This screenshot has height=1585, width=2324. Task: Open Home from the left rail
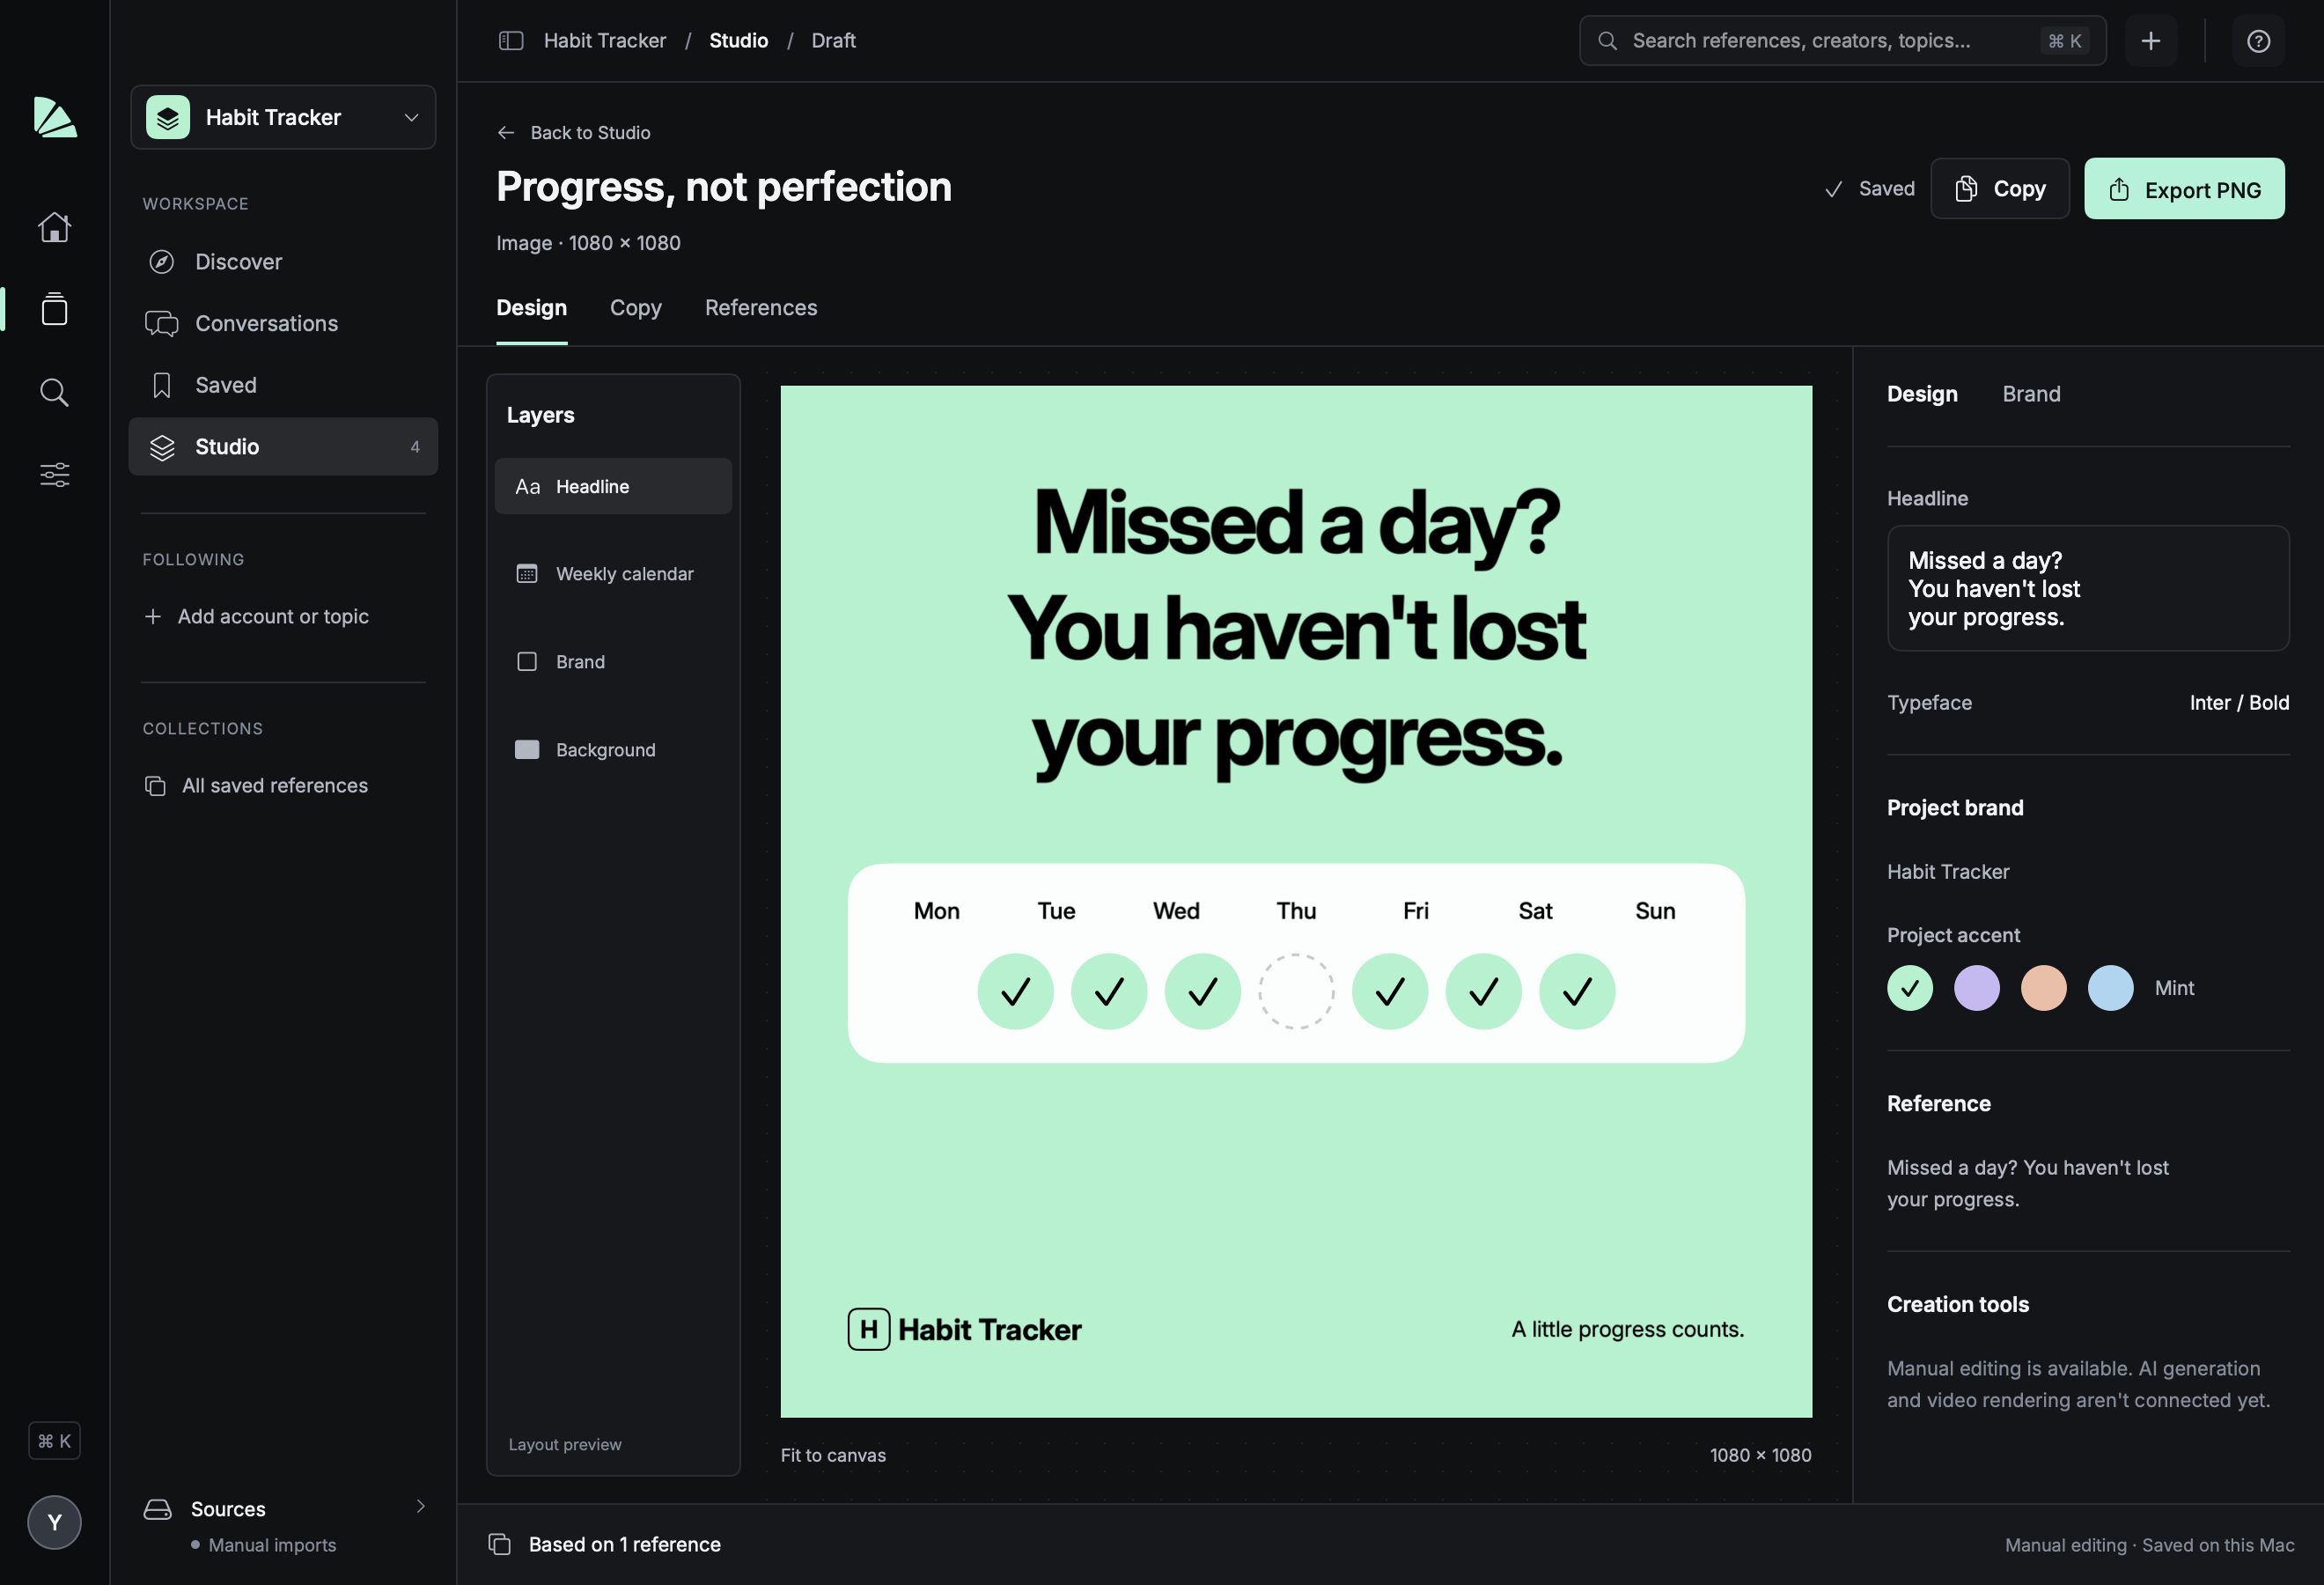pyautogui.click(x=54, y=228)
